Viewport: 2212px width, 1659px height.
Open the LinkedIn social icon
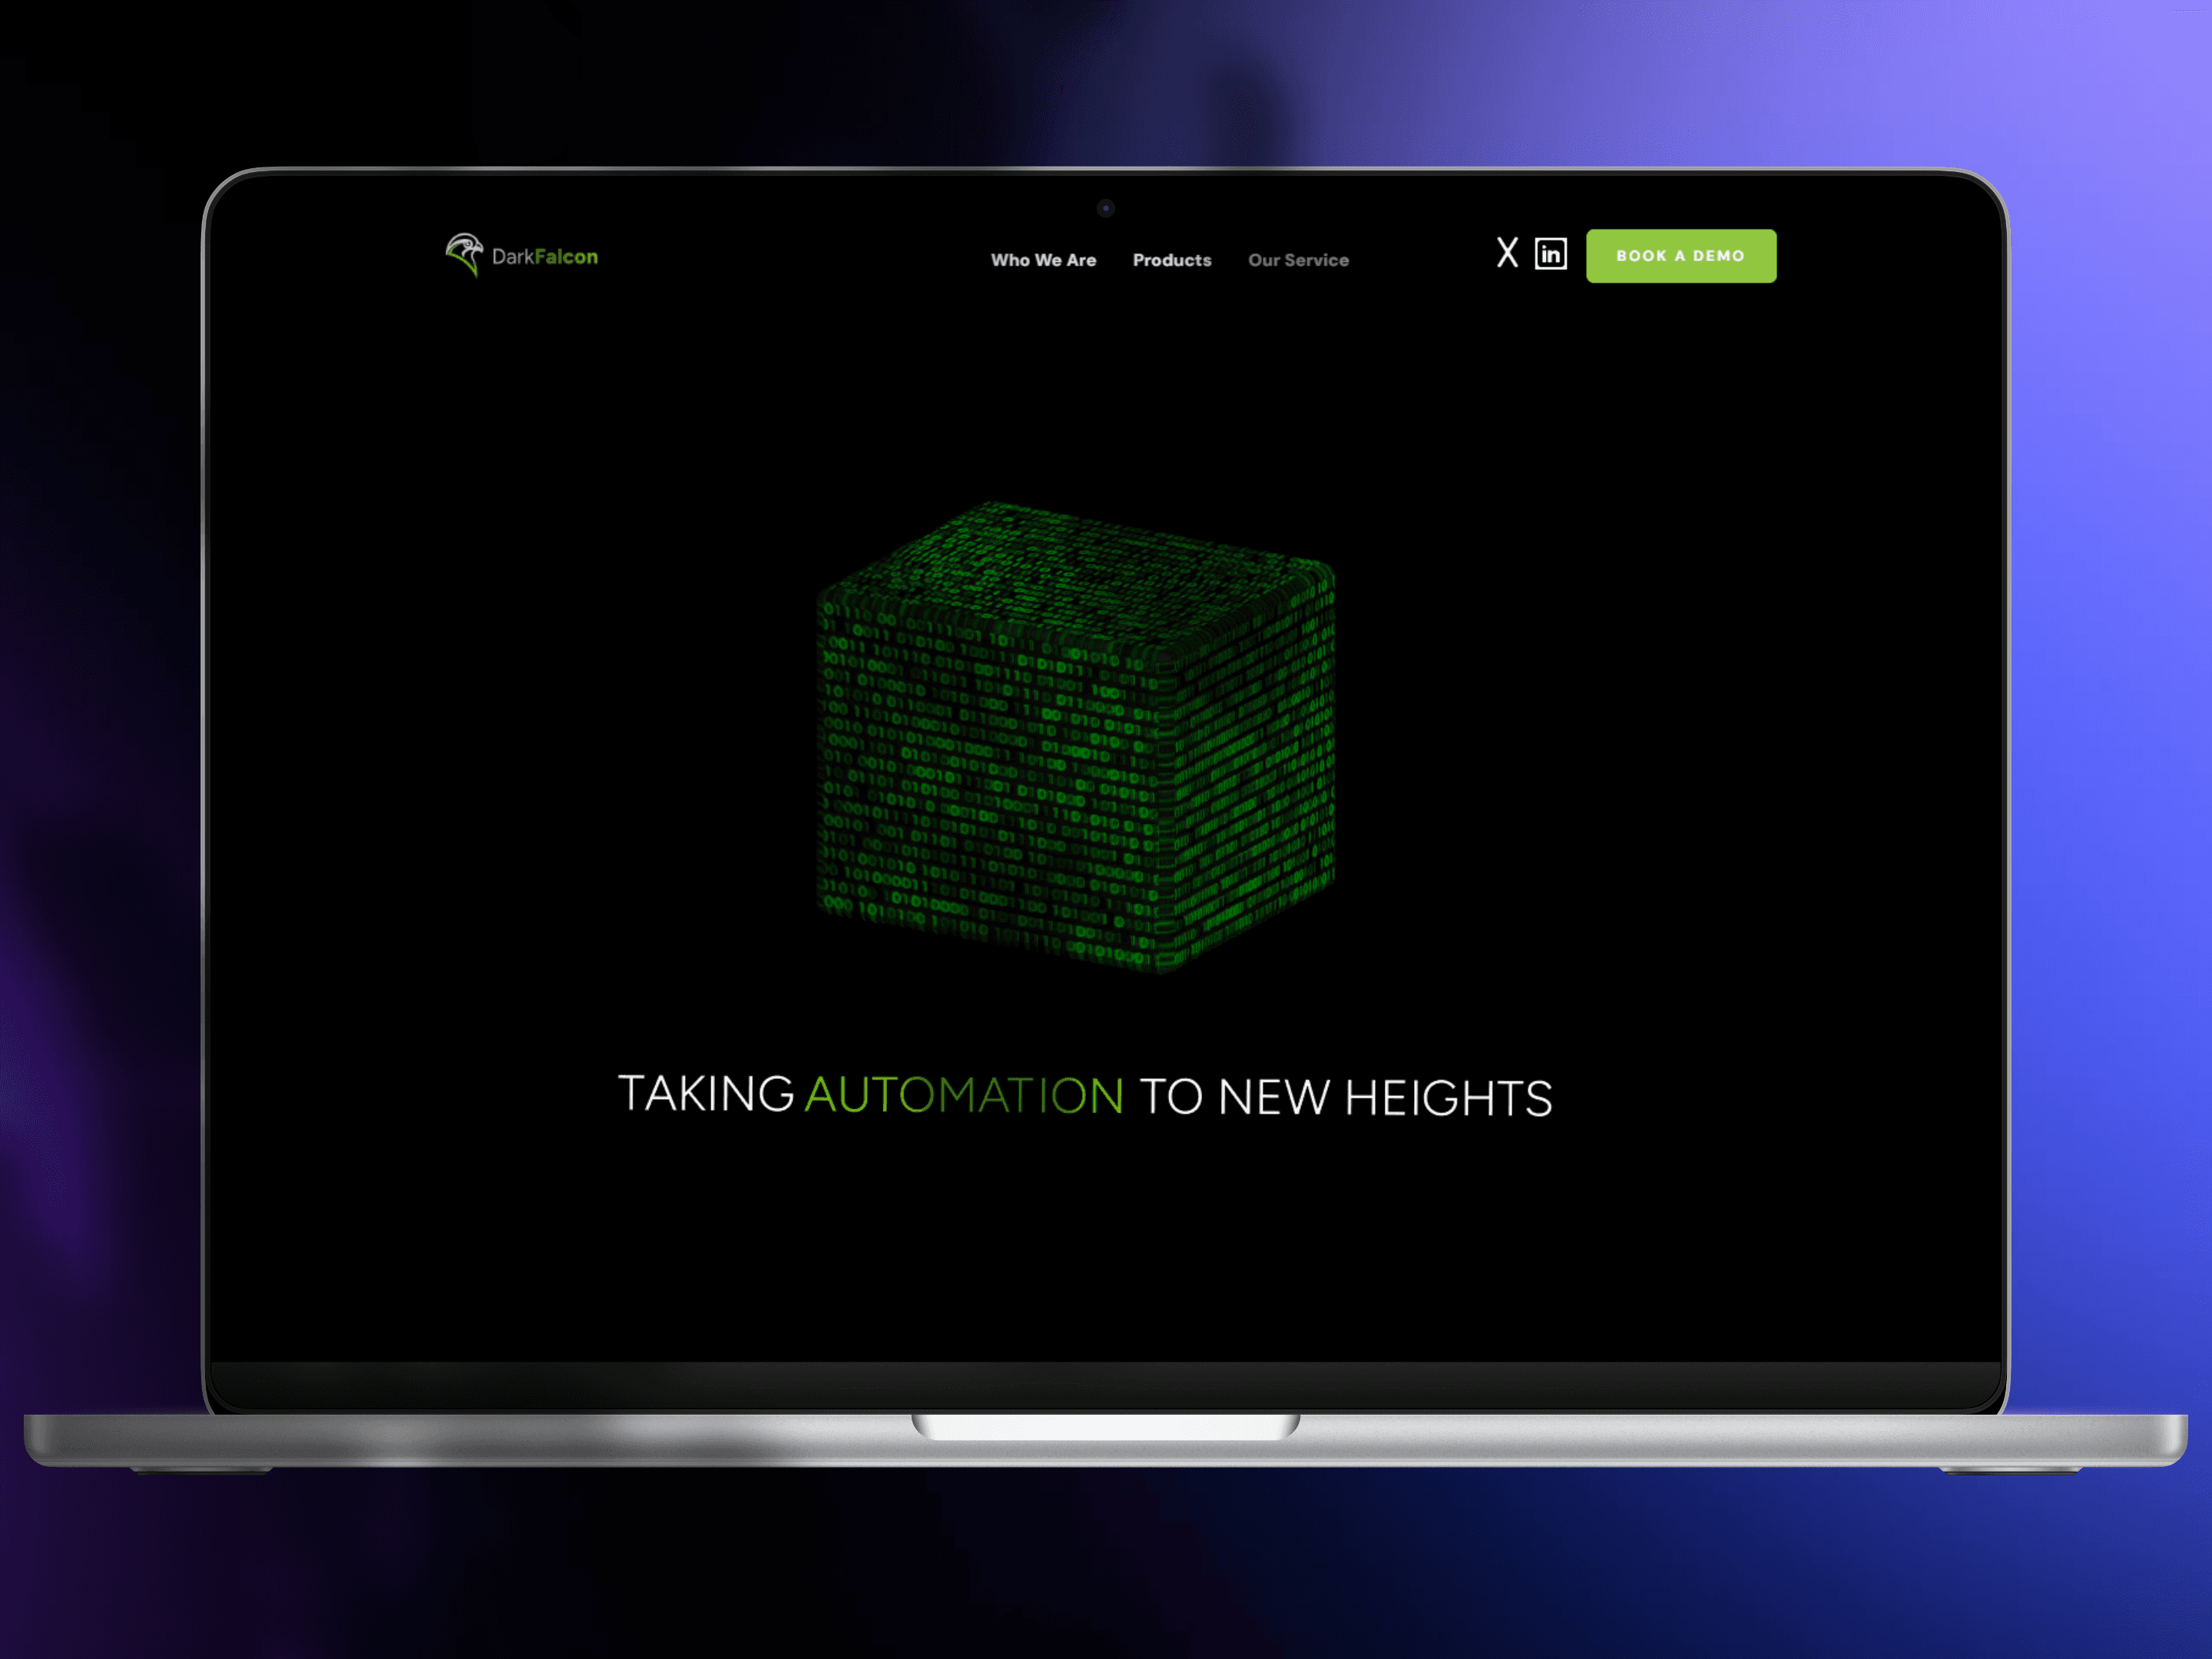(x=1550, y=254)
